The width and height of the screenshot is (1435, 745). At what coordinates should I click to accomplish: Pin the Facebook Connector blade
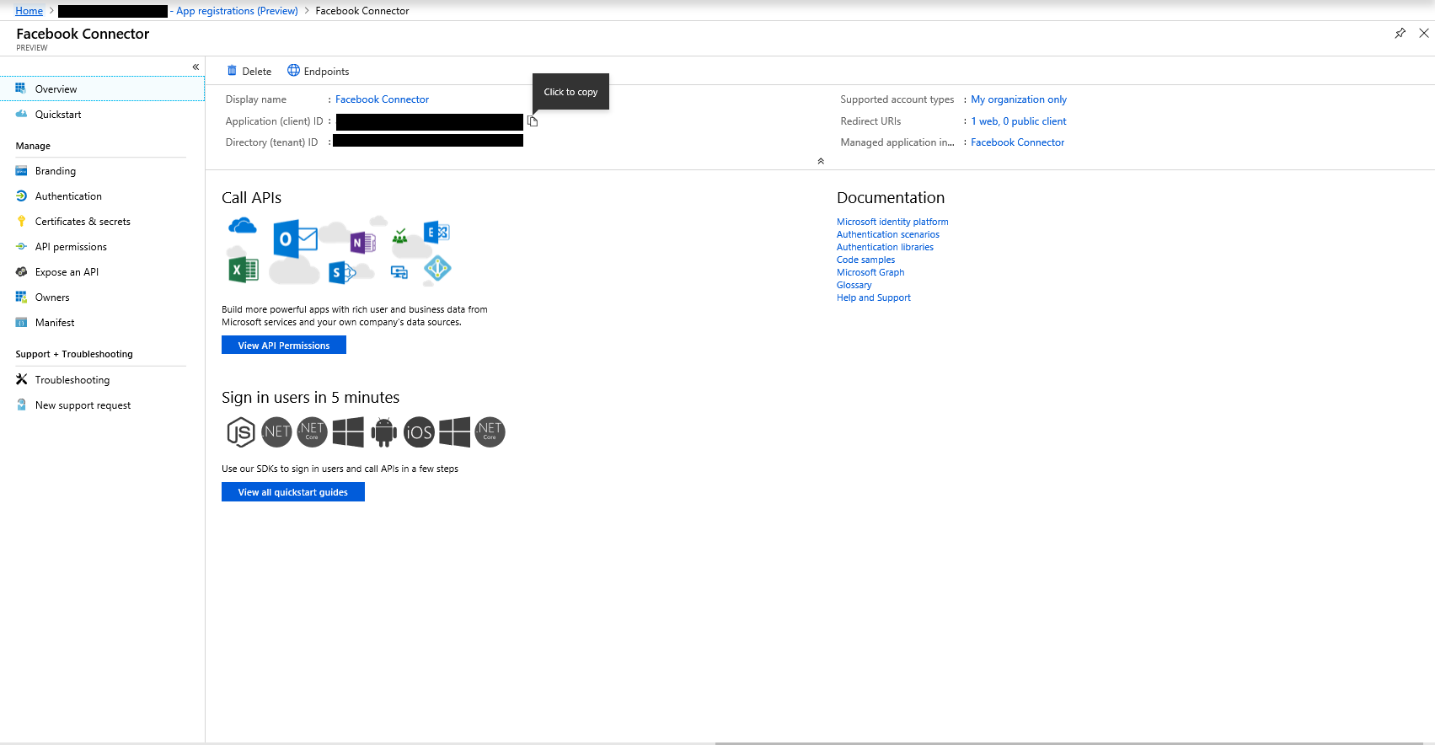[x=1400, y=32]
